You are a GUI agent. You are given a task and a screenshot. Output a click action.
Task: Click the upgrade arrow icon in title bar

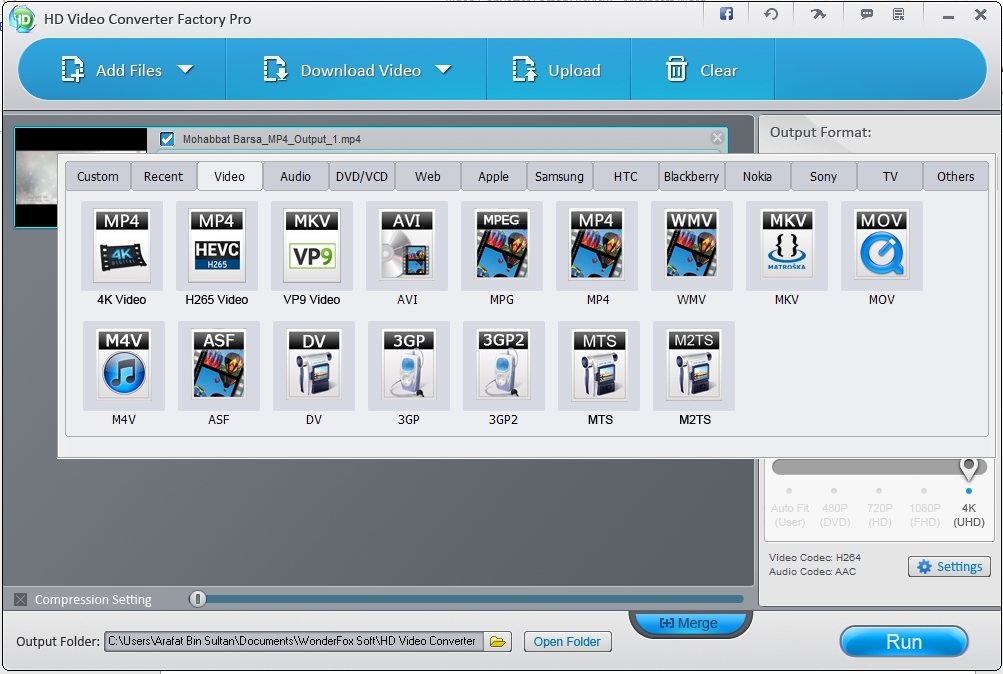pyautogui.click(x=818, y=14)
